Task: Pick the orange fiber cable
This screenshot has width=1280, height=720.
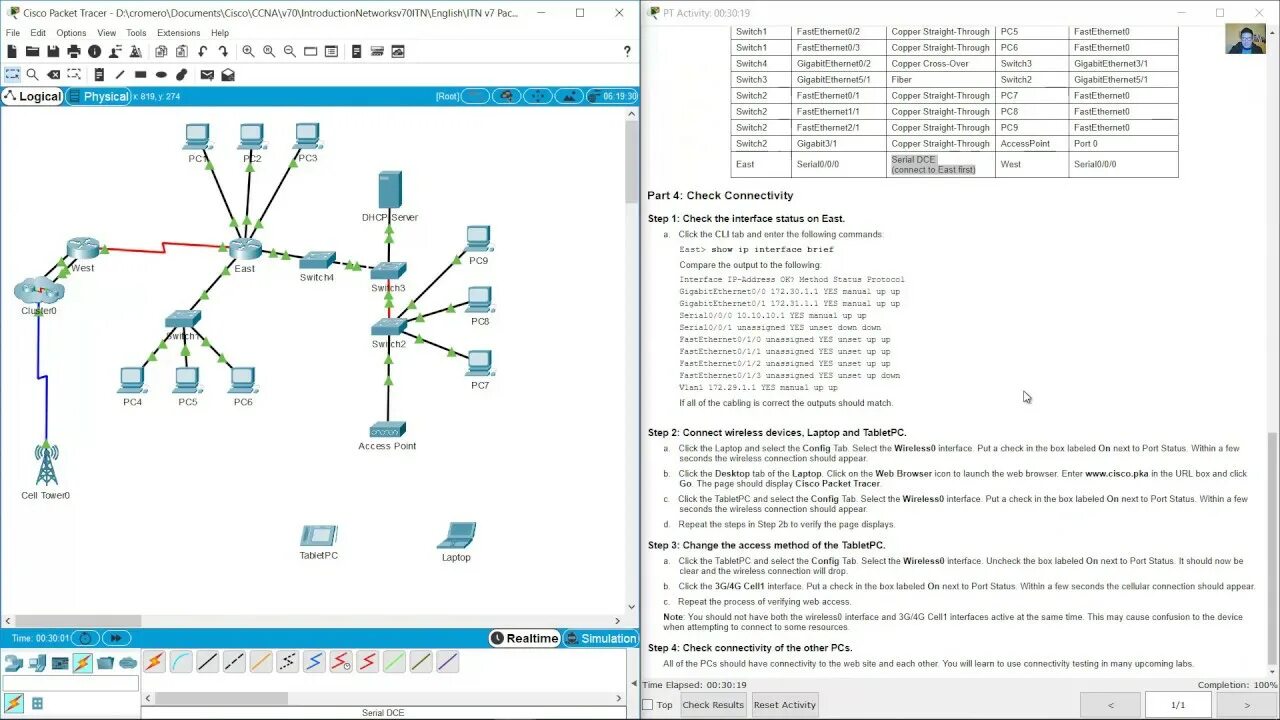Action: (x=261, y=661)
